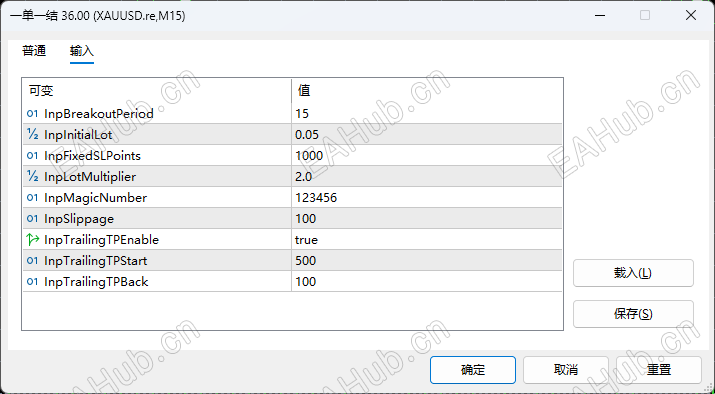This screenshot has height=394, width=715.
Task: Click the green boolean icon beside InpTrailingTPEnable
Action: click(x=33, y=239)
